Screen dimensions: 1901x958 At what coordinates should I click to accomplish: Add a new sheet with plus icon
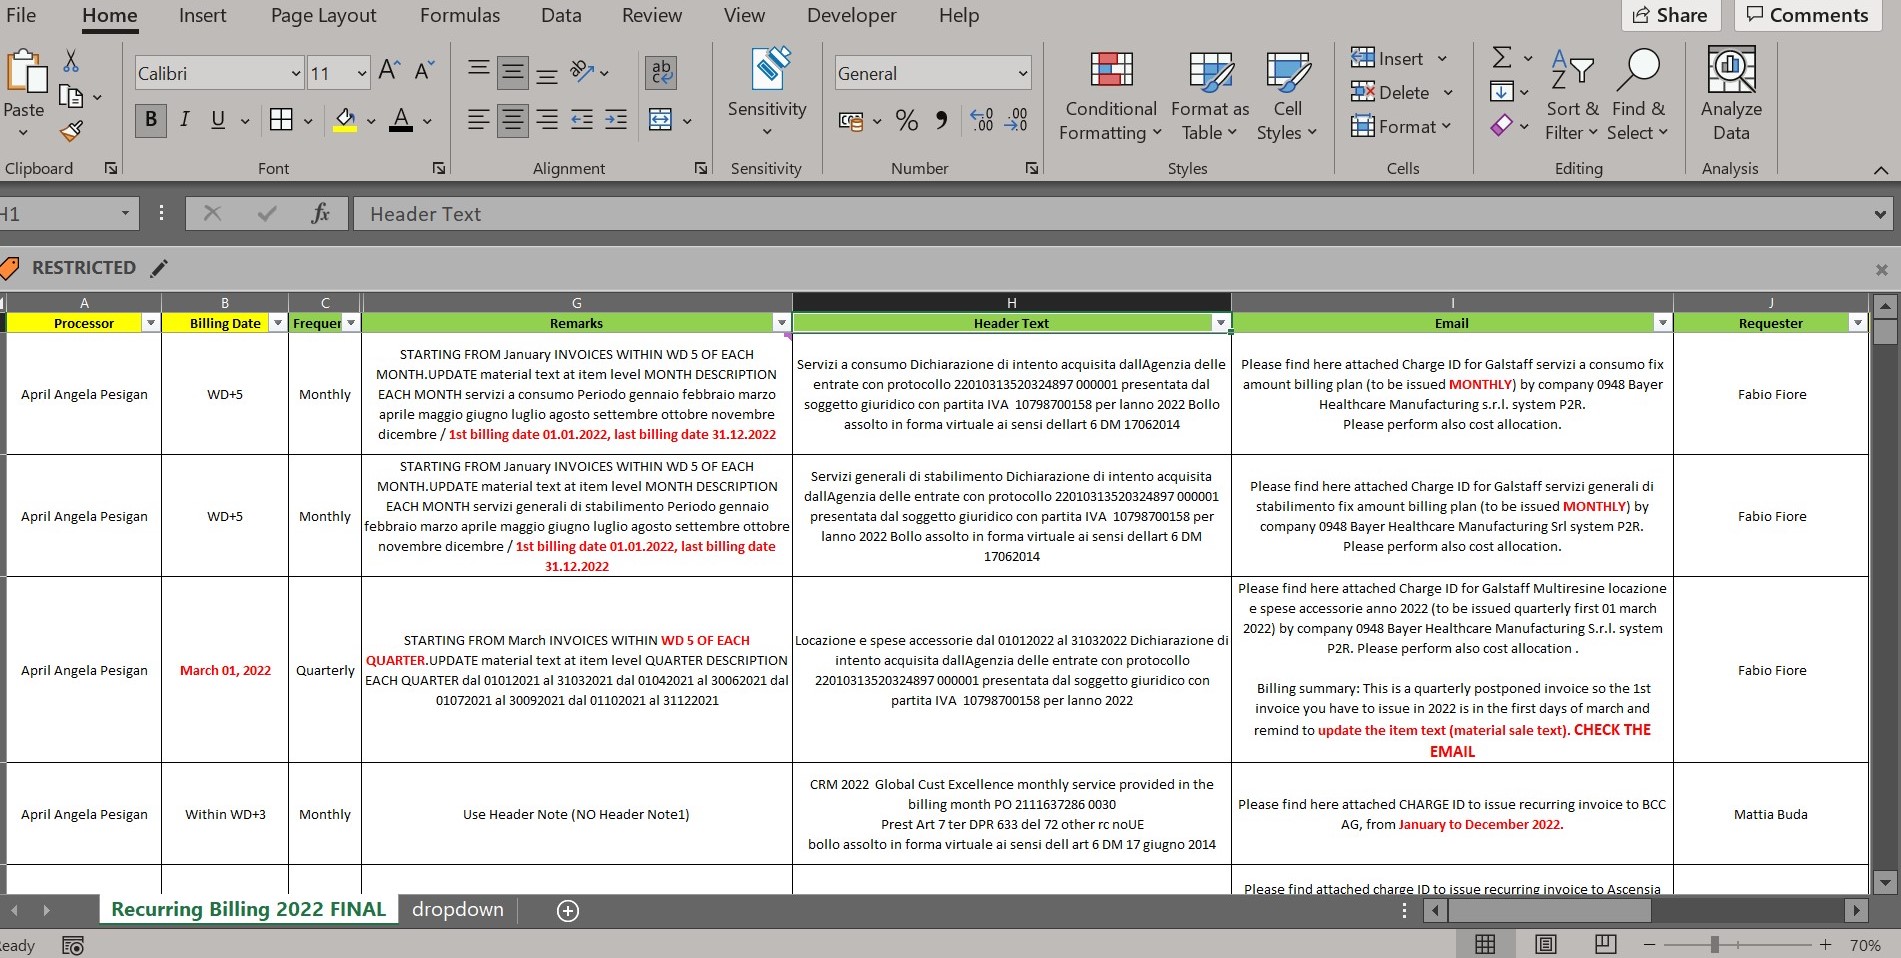click(x=568, y=910)
